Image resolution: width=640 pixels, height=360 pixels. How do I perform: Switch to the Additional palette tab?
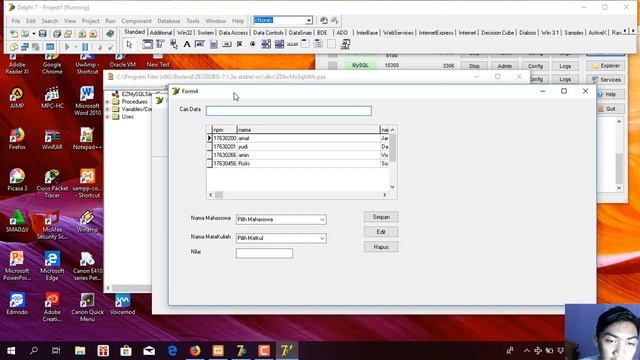click(160, 33)
